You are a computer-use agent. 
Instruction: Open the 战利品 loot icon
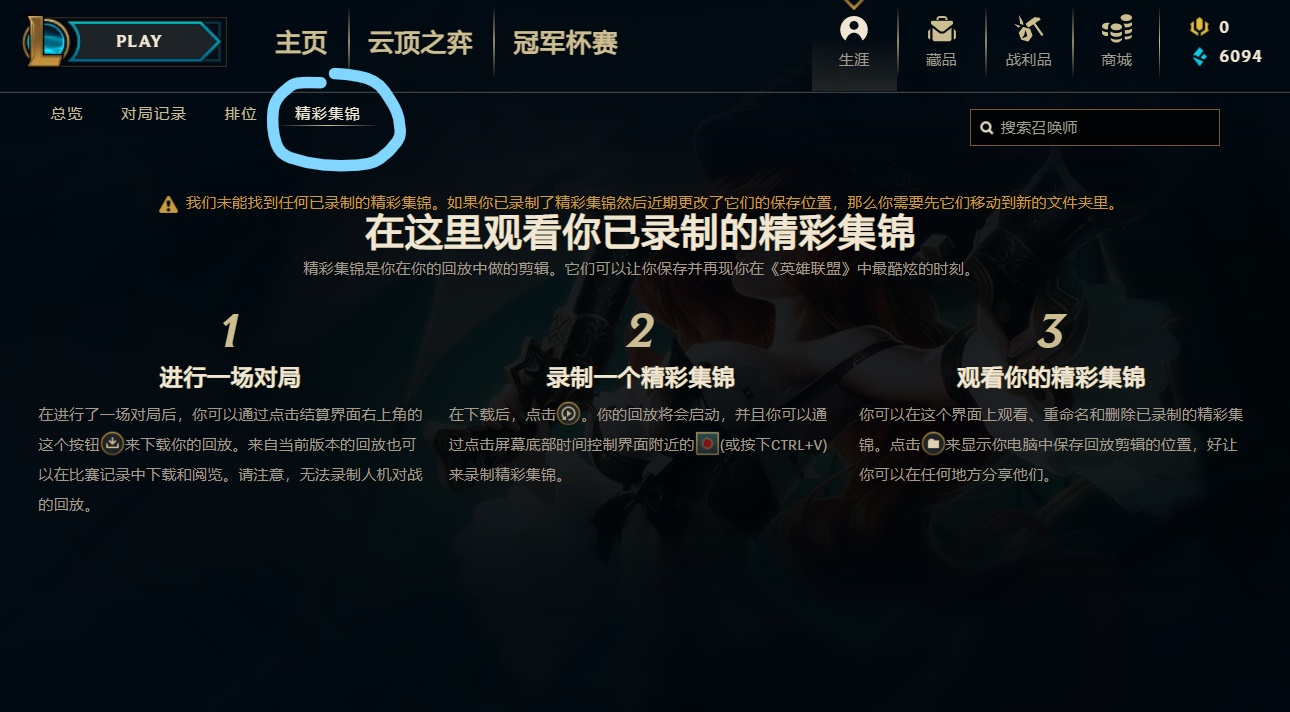(x=1028, y=28)
